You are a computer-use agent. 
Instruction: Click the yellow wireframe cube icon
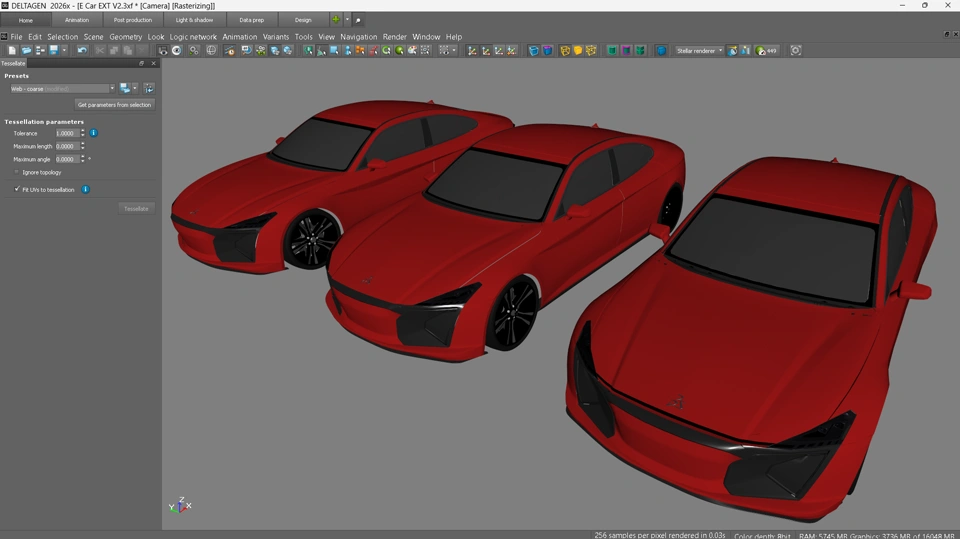[x=564, y=50]
